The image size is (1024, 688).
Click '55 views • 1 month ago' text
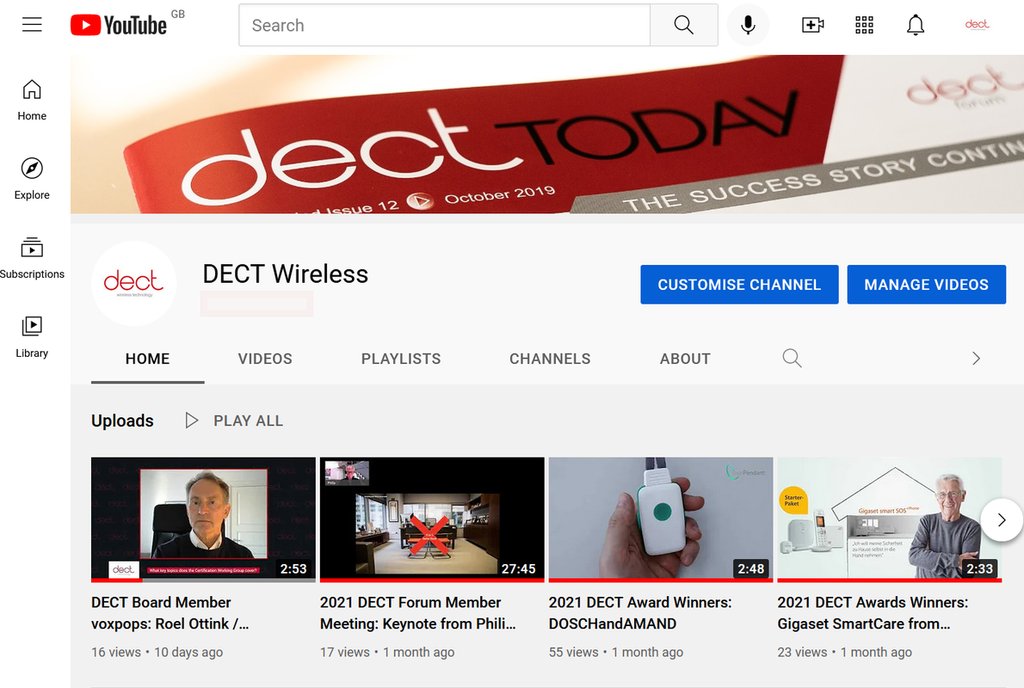(616, 652)
